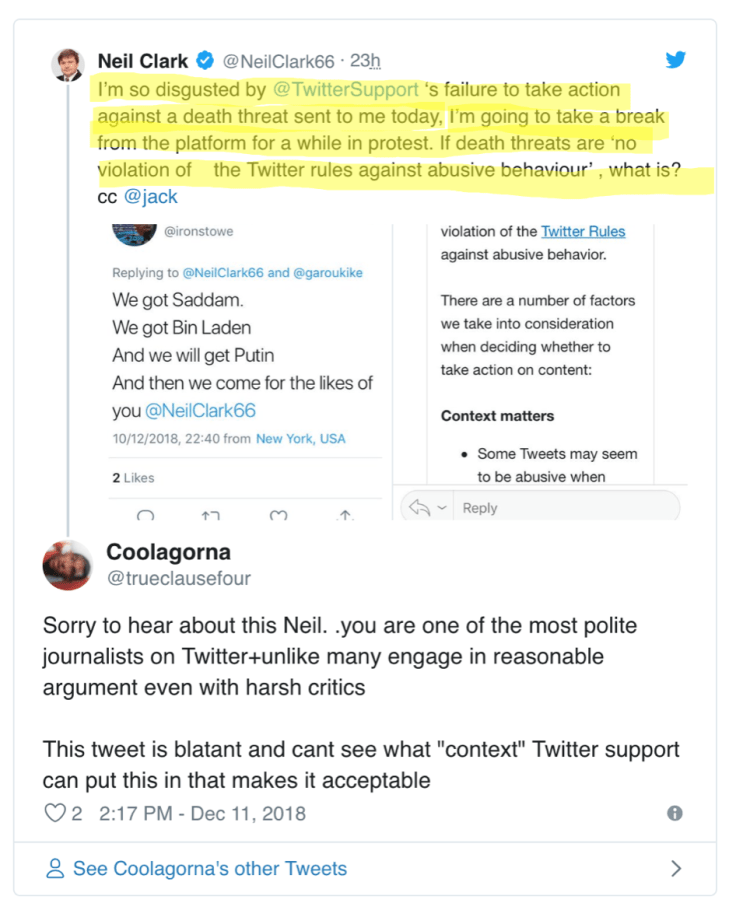Click the Twitter bird logo icon

[676, 60]
